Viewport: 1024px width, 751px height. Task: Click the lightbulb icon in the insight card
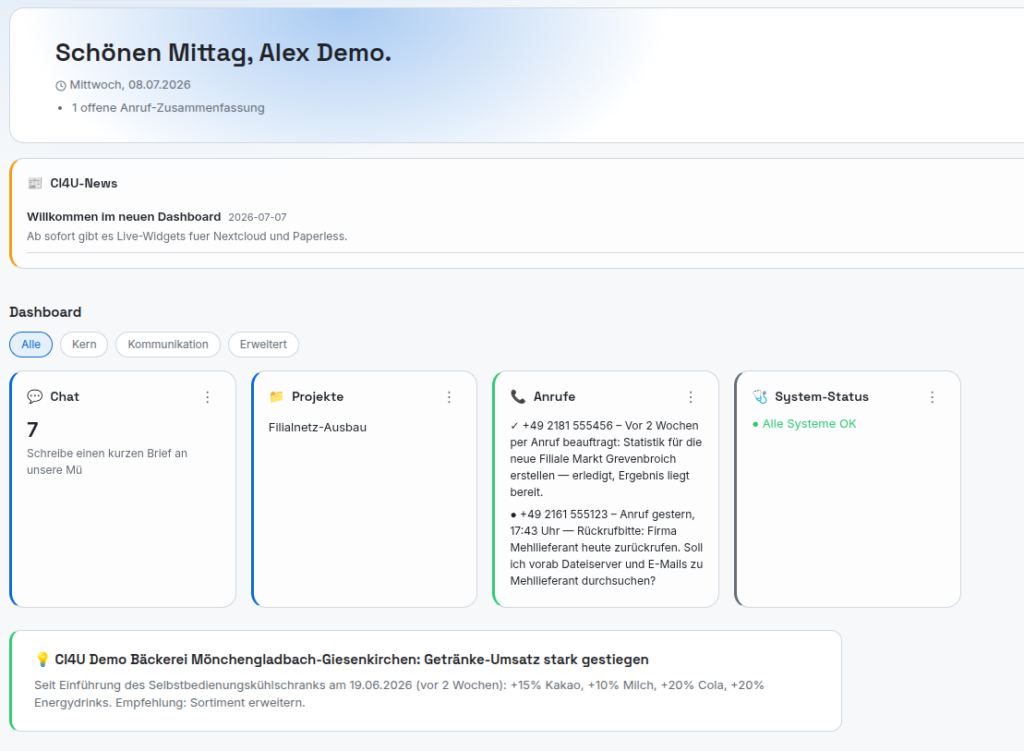[x=42, y=660]
